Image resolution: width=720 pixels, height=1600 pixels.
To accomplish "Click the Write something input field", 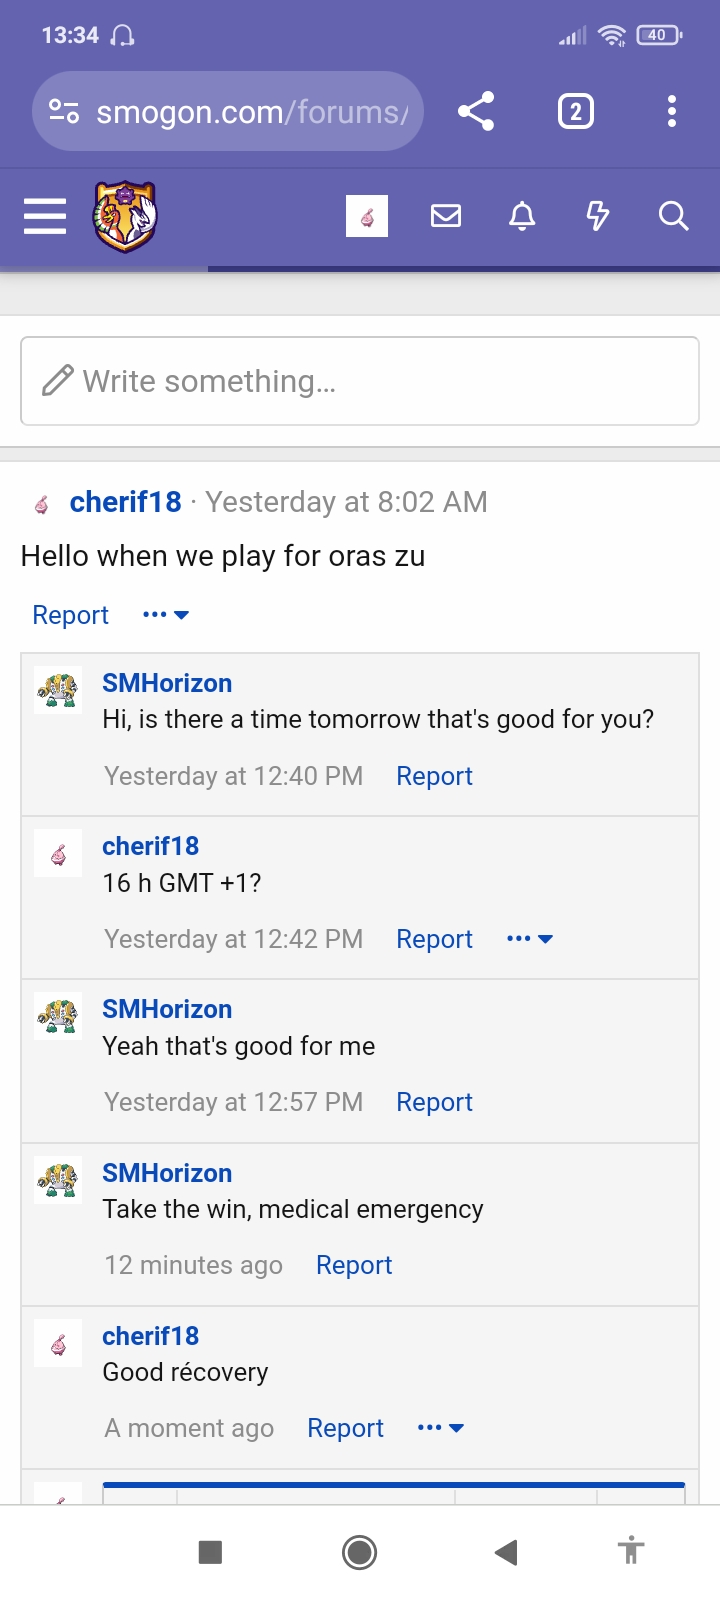I will (360, 381).
